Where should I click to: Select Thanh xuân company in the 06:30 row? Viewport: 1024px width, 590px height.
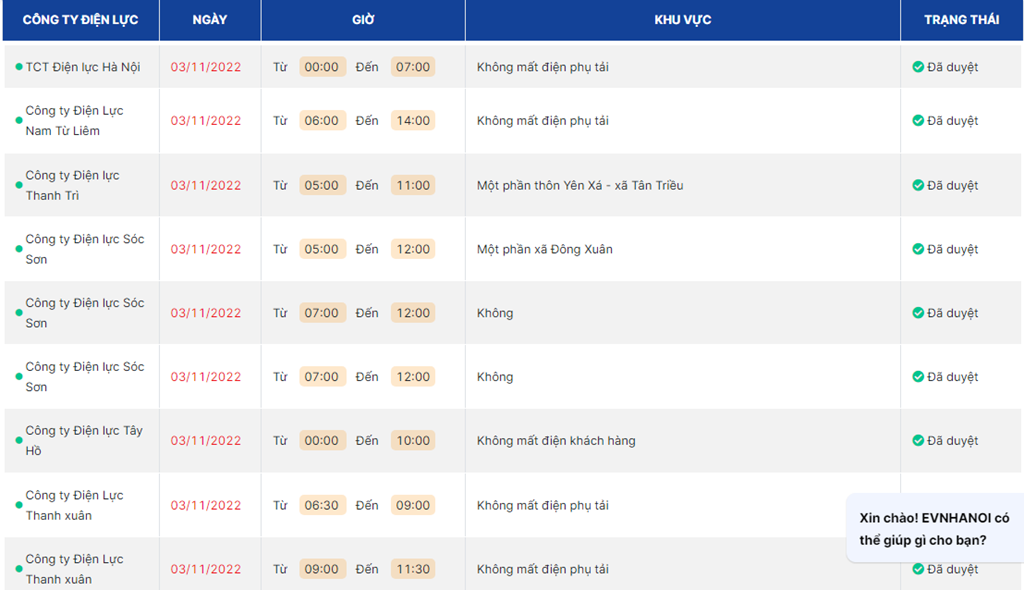pyautogui.click(x=74, y=505)
